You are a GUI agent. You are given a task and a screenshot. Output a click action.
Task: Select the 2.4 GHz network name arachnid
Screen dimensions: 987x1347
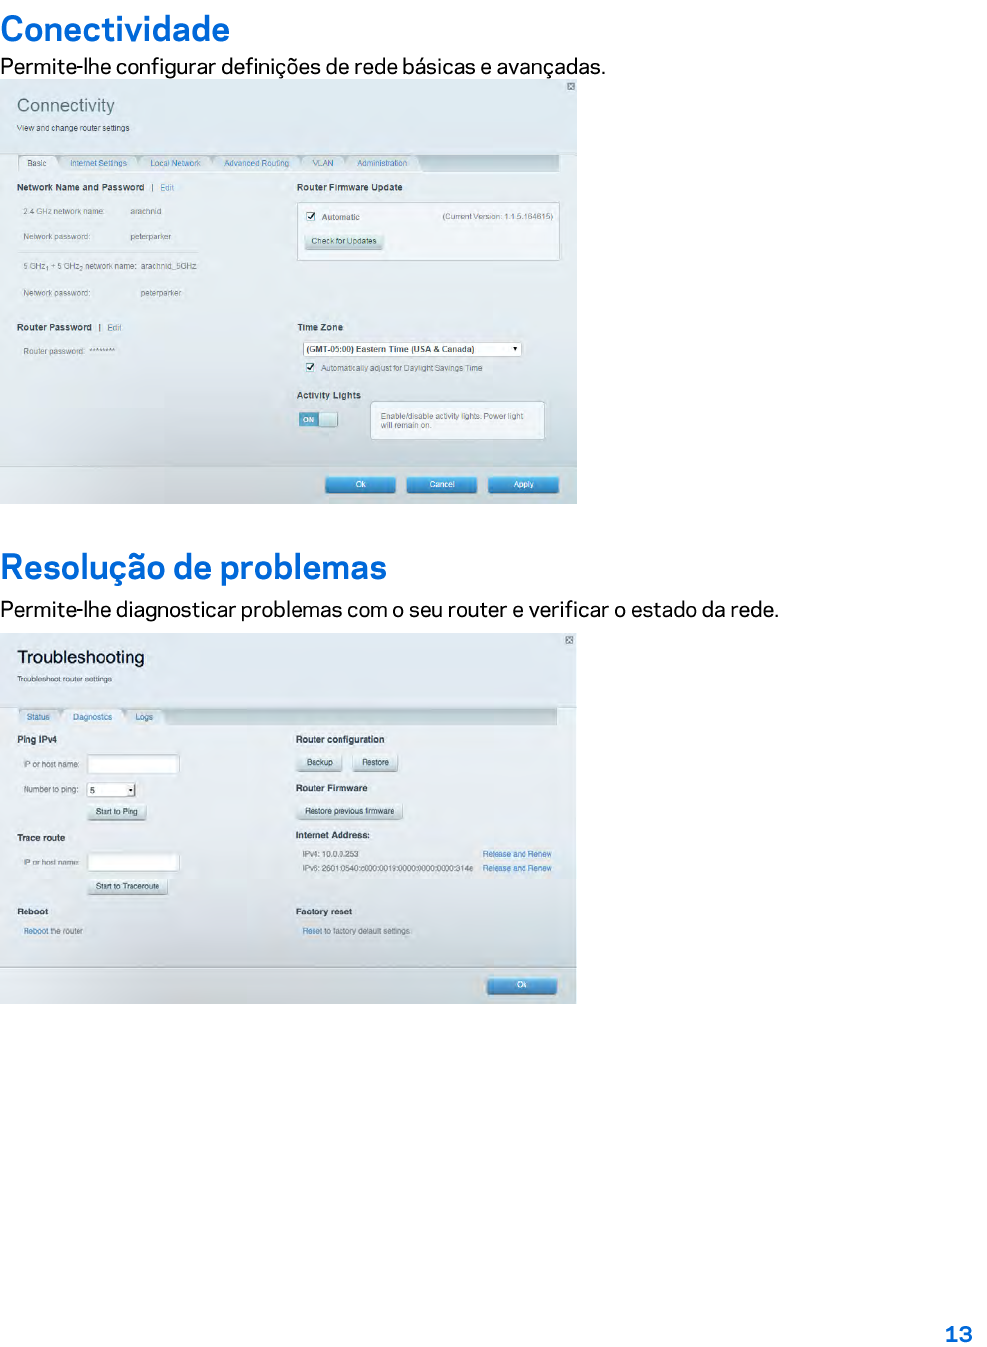pyautogui.click(x=146, y=212)
